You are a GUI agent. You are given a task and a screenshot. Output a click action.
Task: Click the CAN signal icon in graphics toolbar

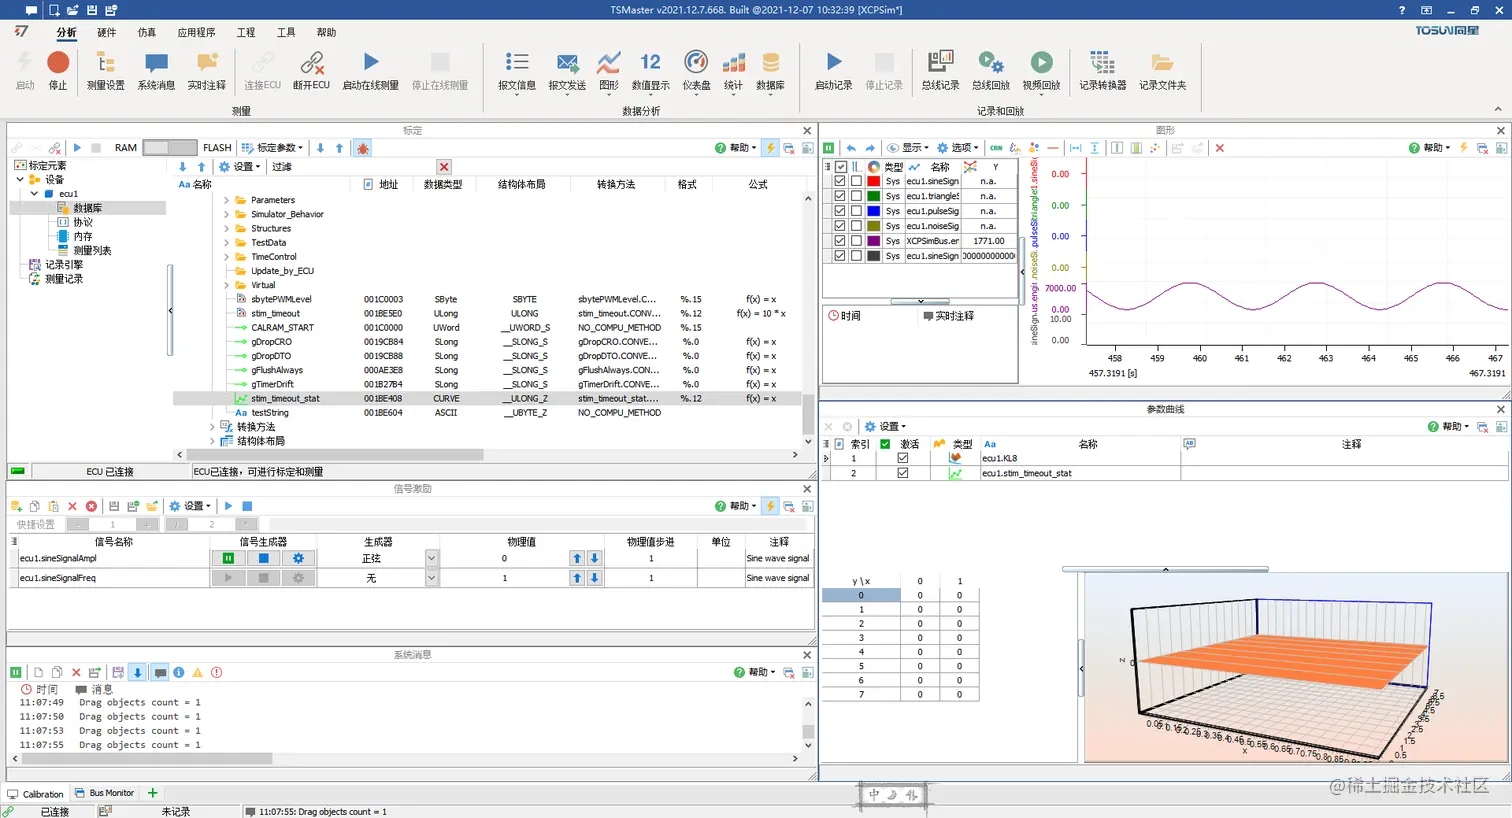tap(997, 148)
